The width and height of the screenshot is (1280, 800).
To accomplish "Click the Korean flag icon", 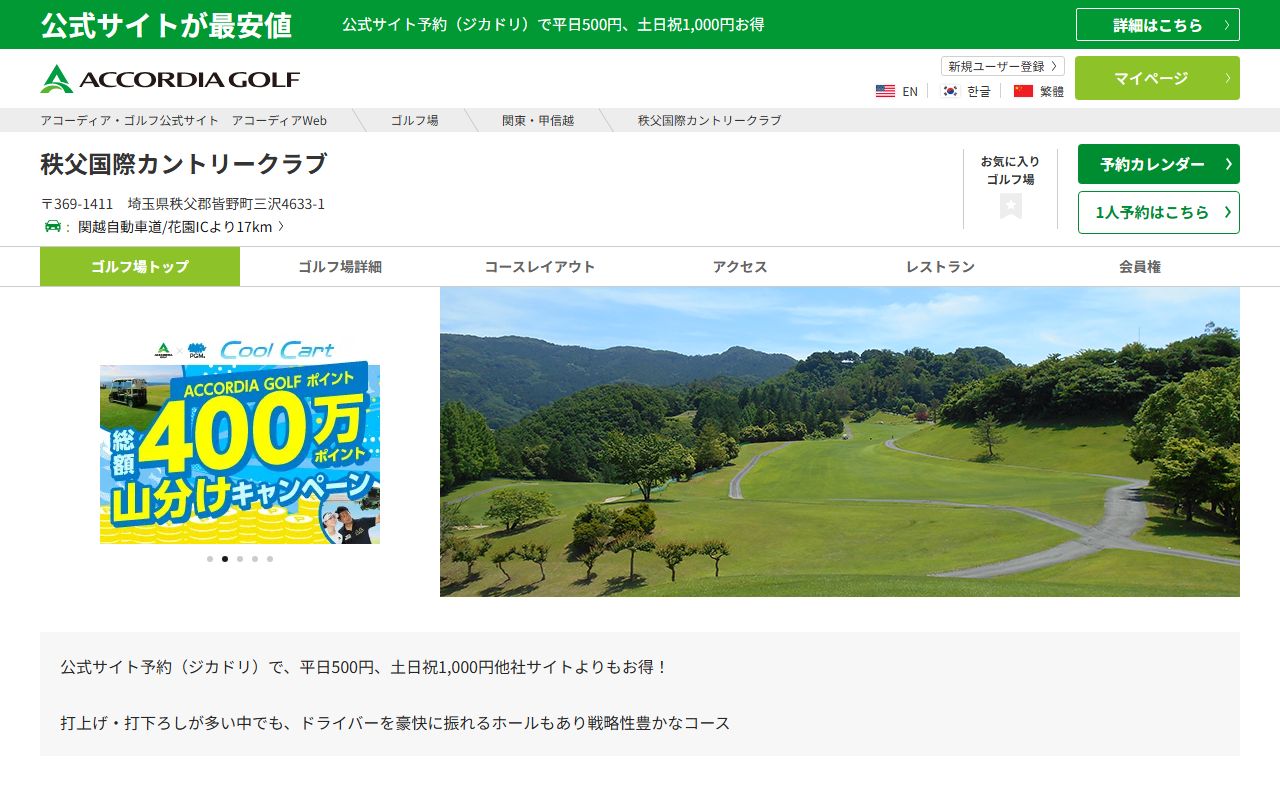I will pyautogui.click(x=950, y=91).
